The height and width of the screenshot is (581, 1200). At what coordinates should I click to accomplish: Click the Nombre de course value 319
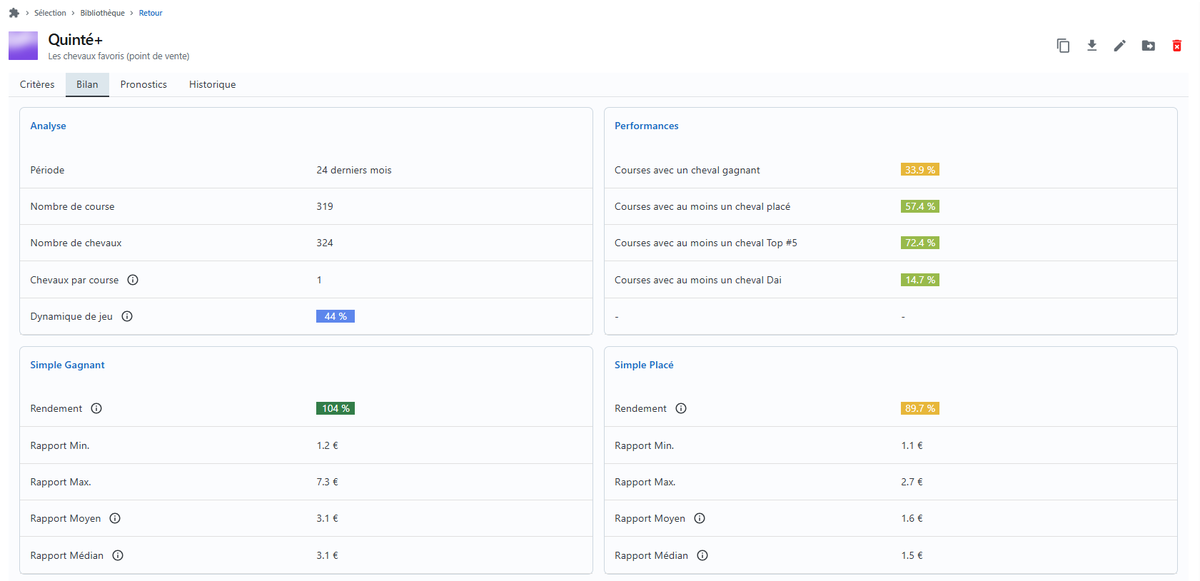pos(325,207)
